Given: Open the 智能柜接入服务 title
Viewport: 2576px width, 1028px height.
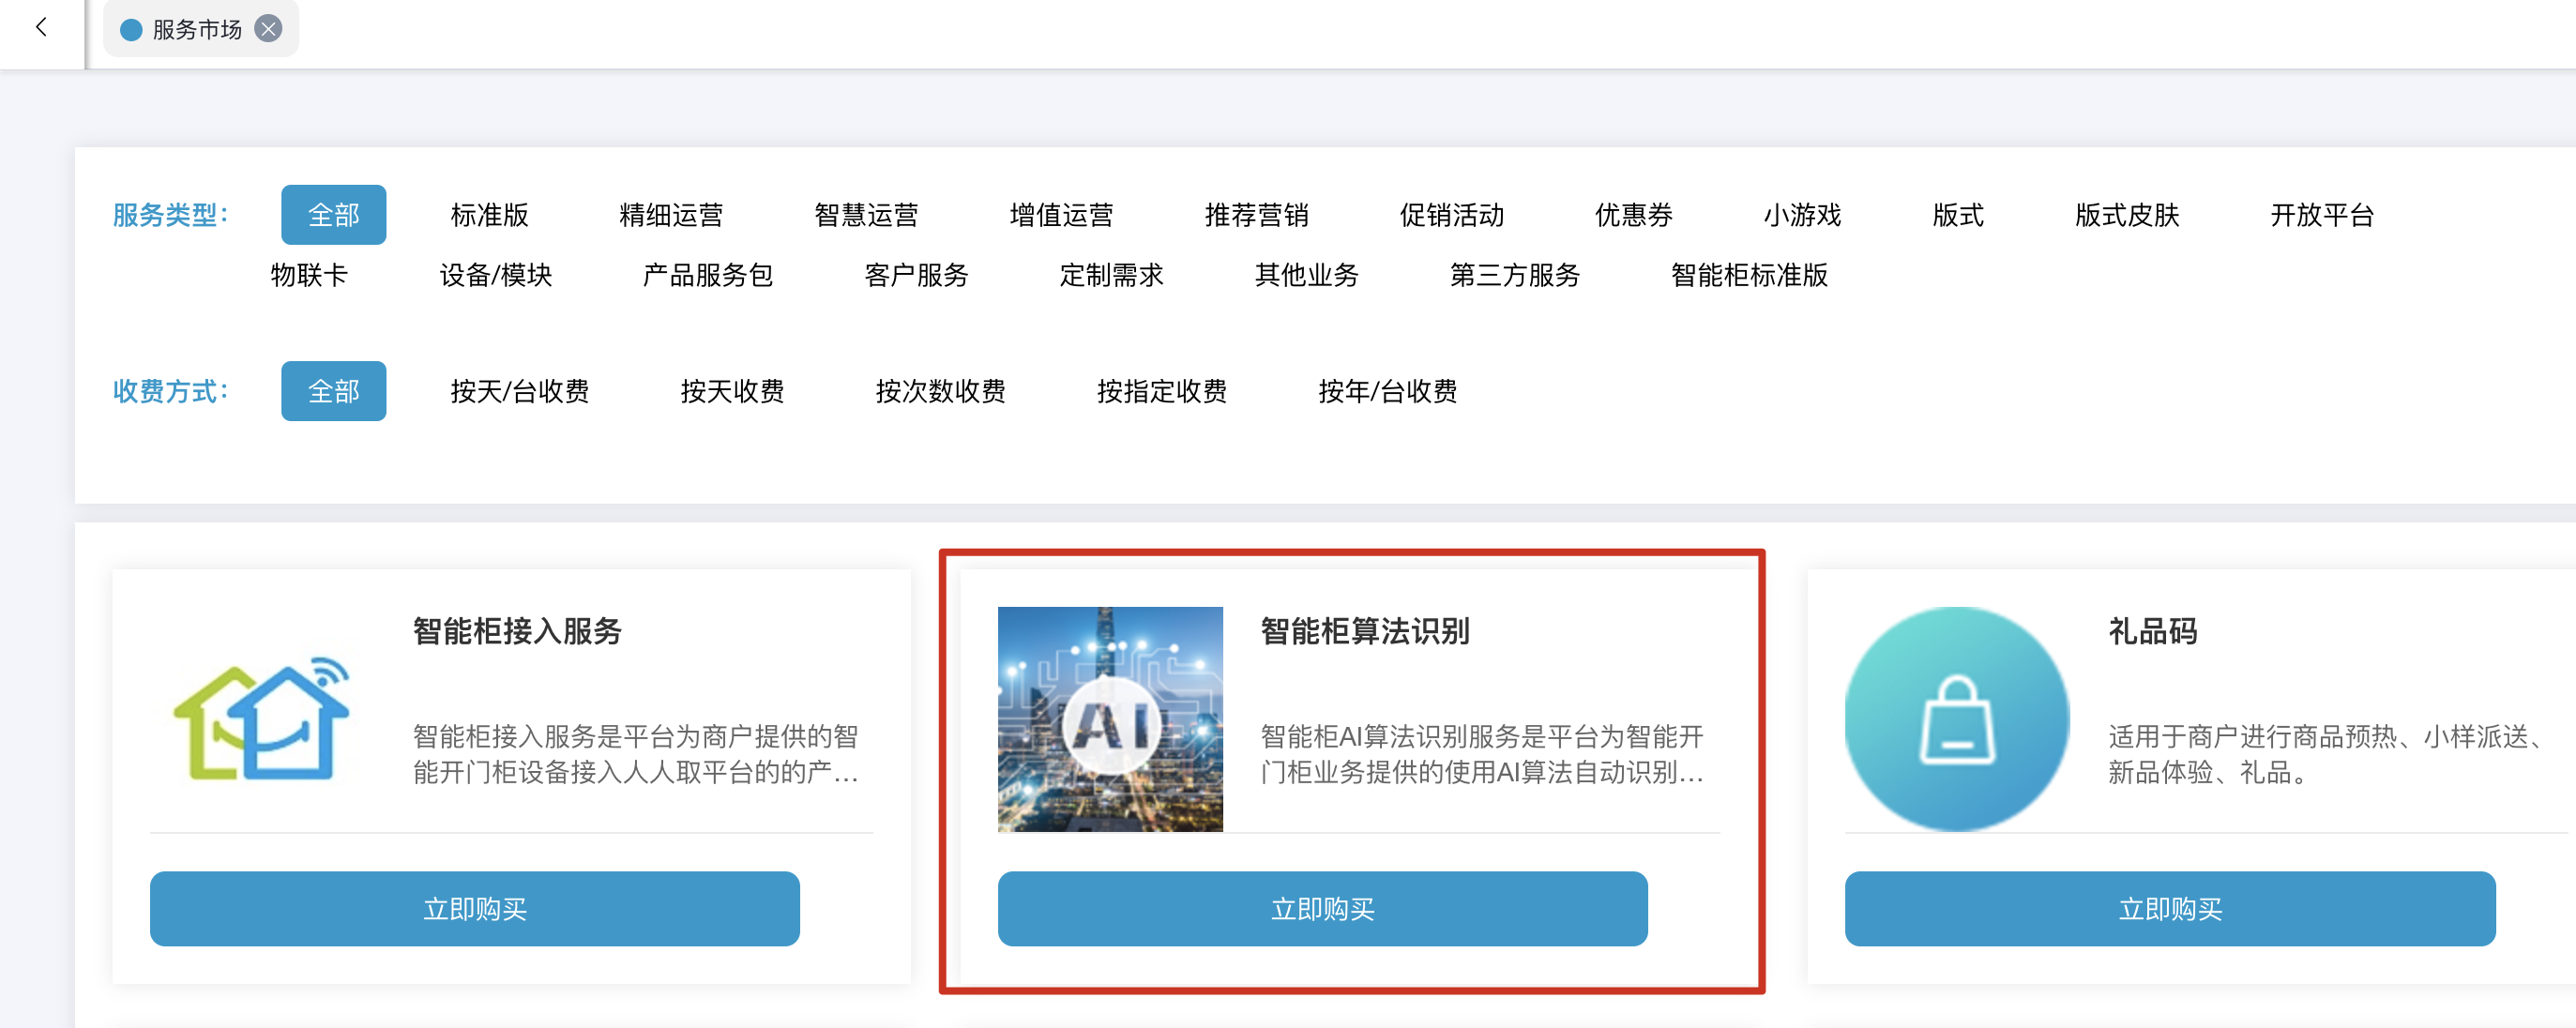Looking at the screenshot, I should click(517, 631).
